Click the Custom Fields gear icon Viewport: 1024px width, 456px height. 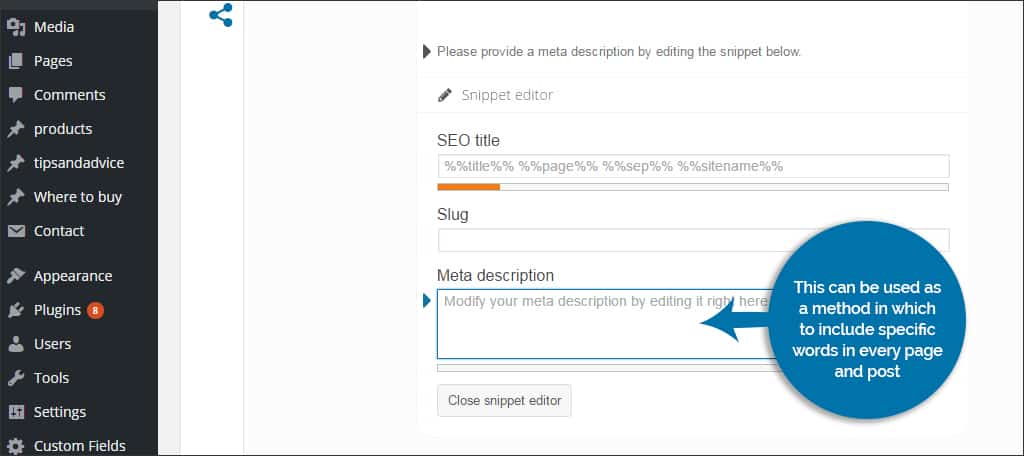[16, 446]
